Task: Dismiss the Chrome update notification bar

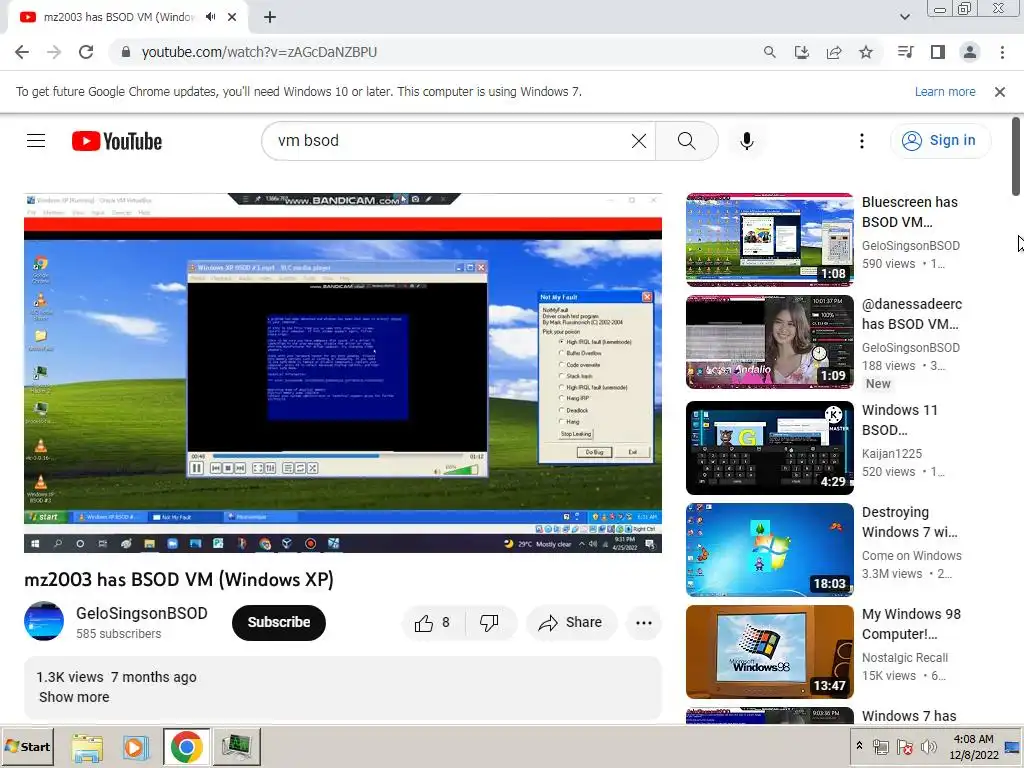Action: click(x=1000, y=92)
